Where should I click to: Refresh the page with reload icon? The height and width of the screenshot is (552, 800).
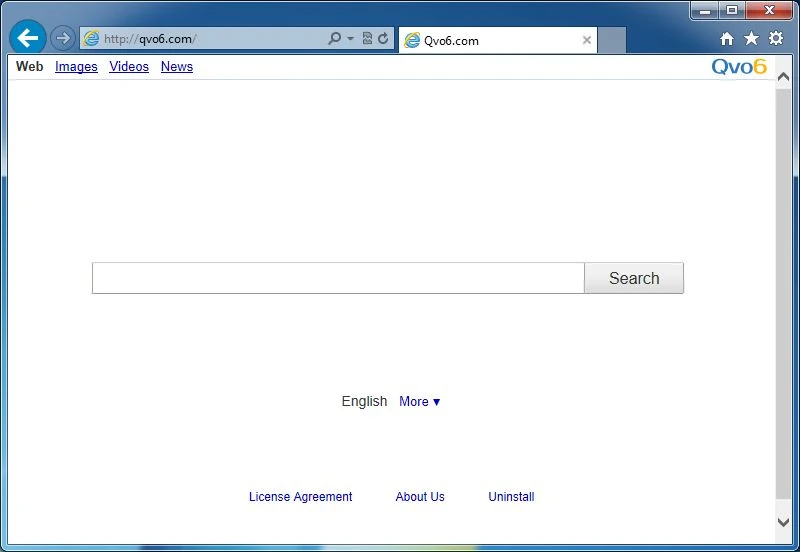383,38
